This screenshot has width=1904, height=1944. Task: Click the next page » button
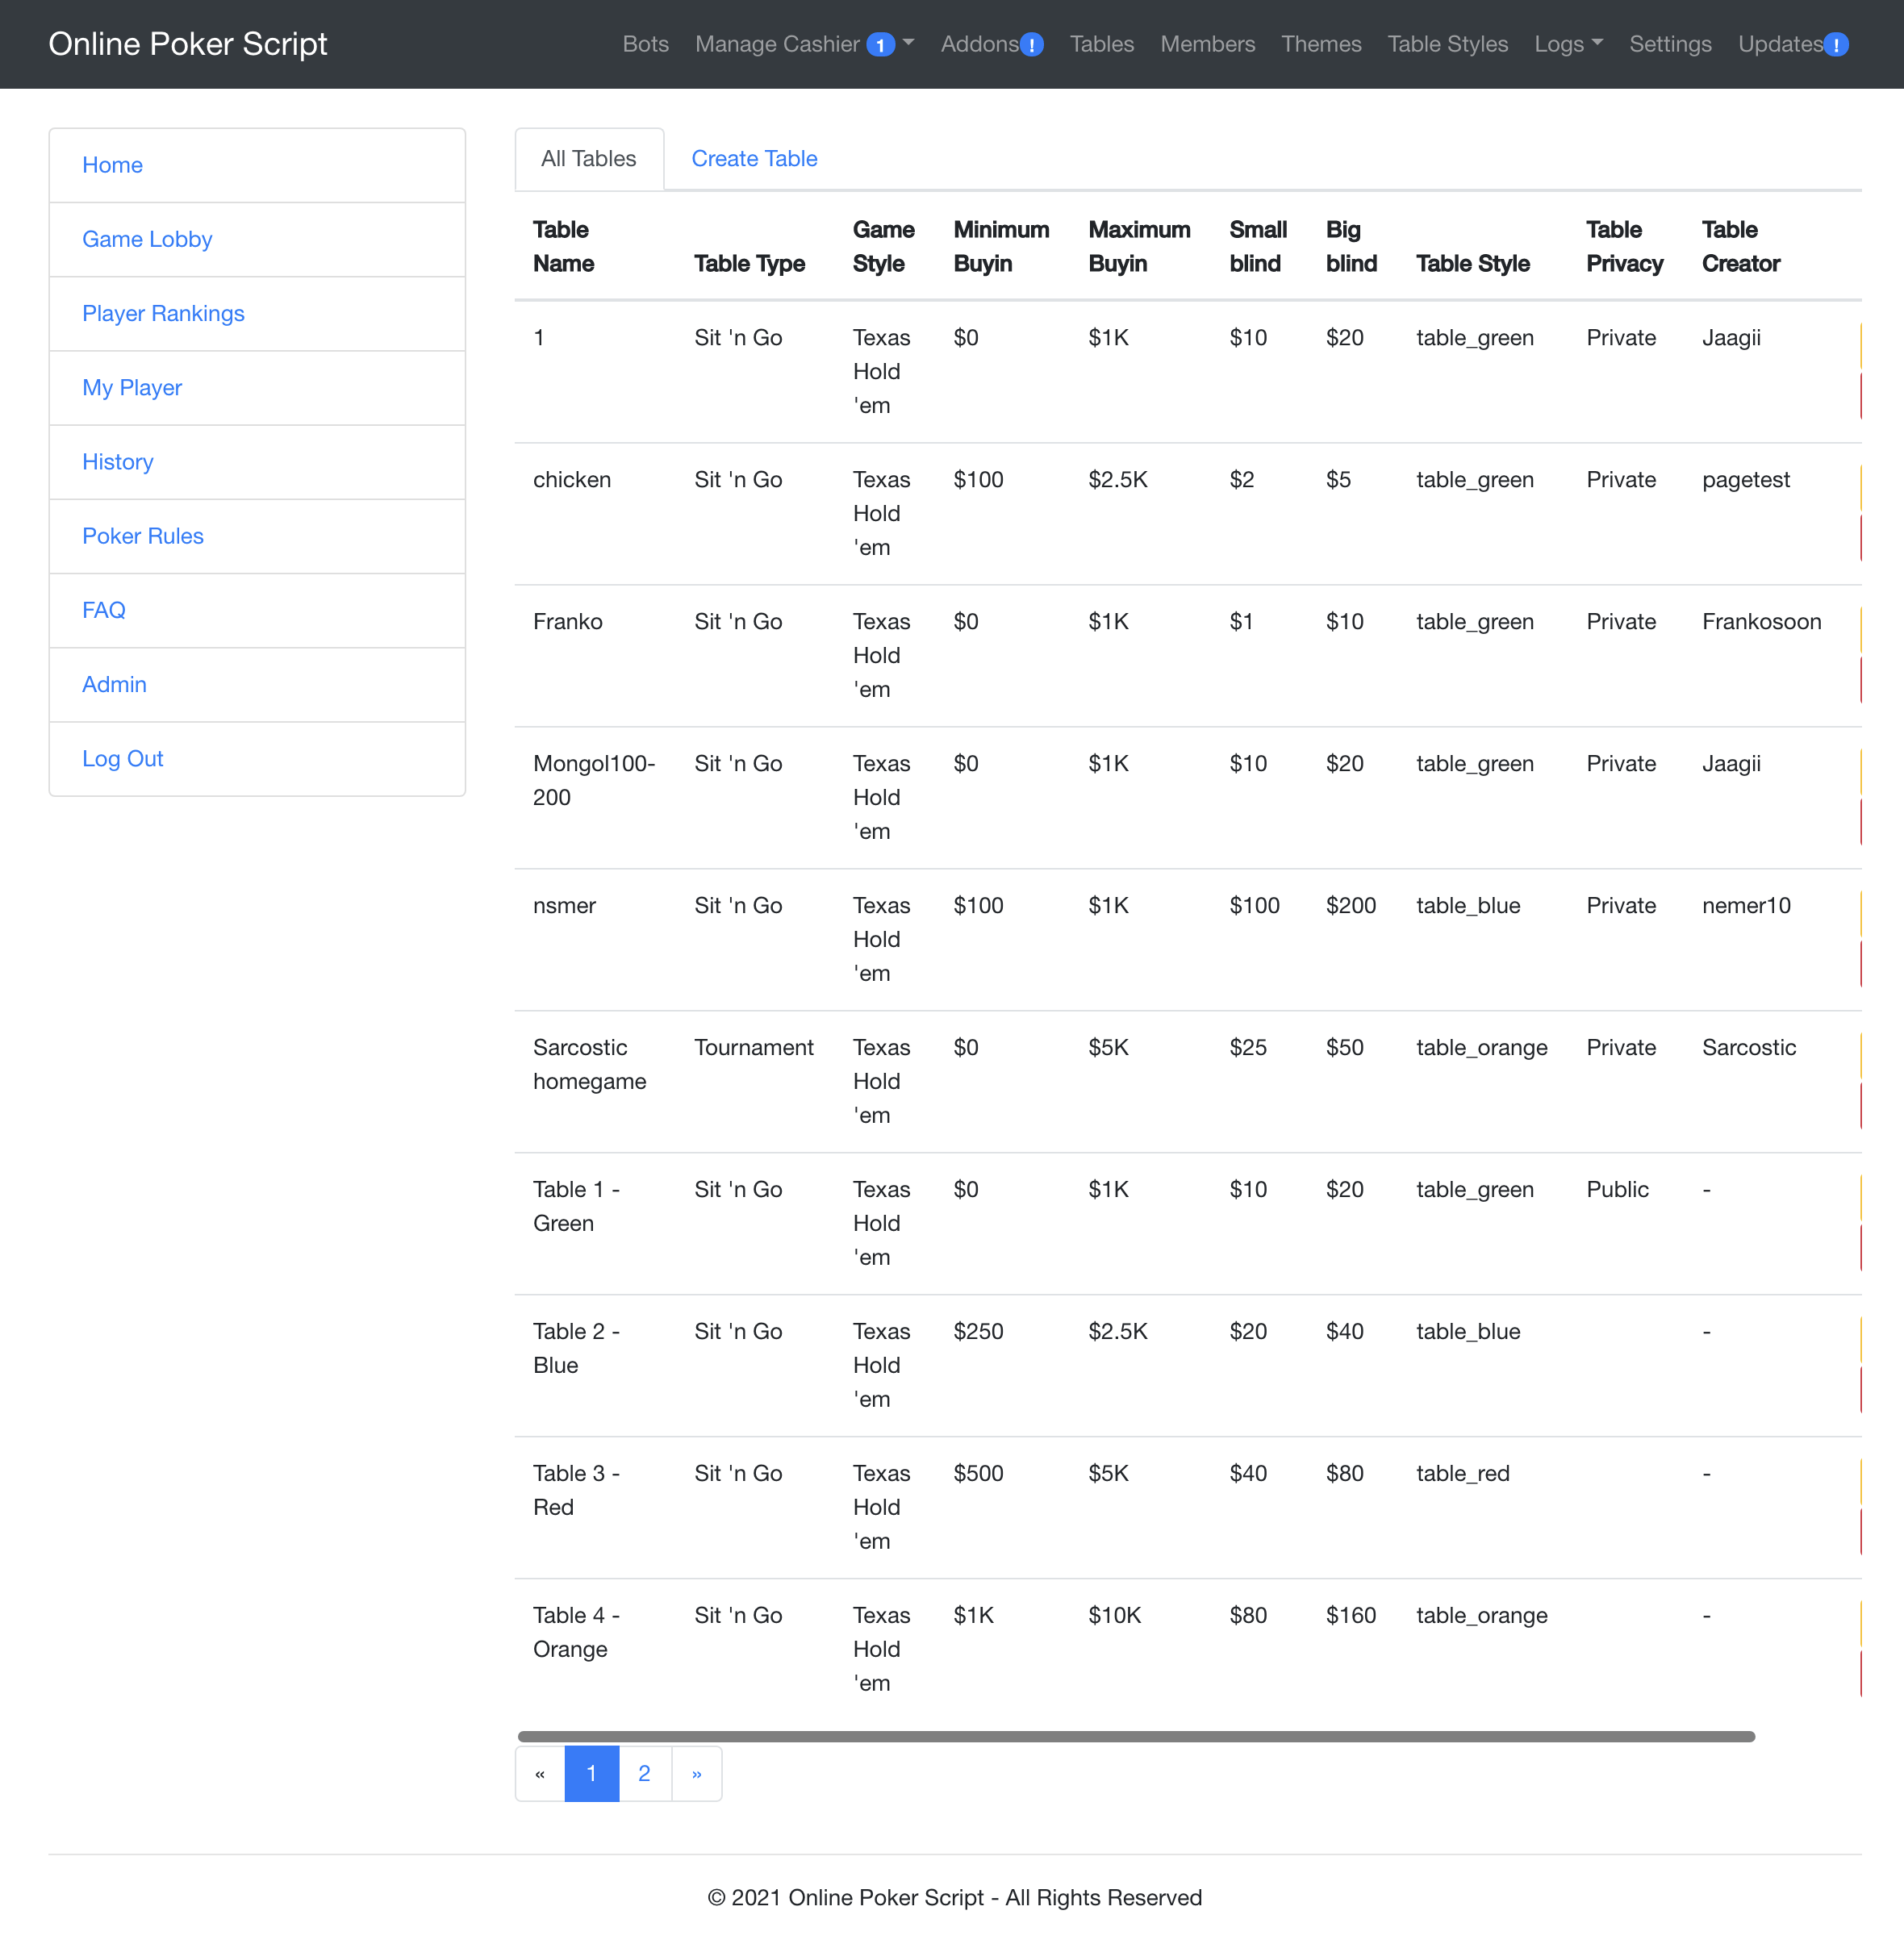696,1773
